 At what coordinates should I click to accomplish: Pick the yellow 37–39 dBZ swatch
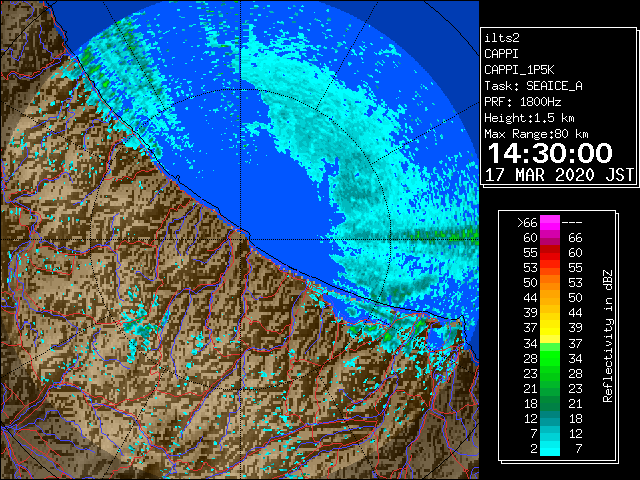[x=550, y=328]
